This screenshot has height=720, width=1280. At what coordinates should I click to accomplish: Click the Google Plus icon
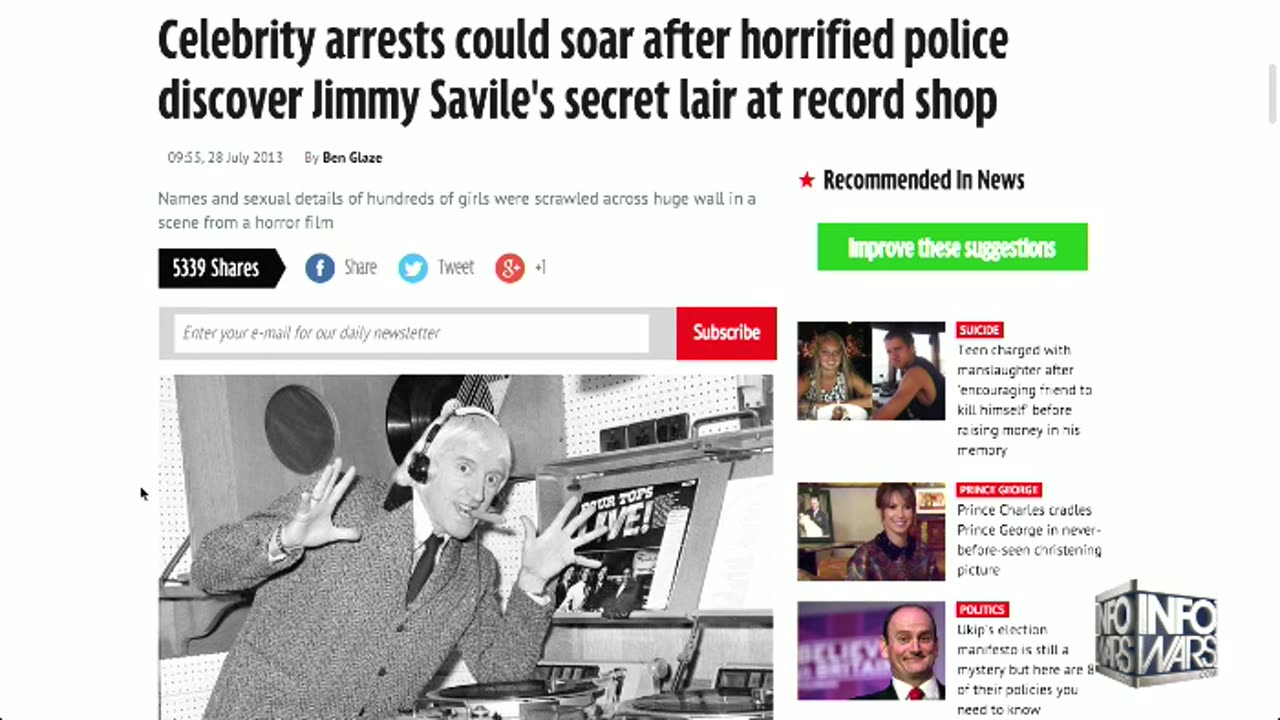[x=510, y=268]
